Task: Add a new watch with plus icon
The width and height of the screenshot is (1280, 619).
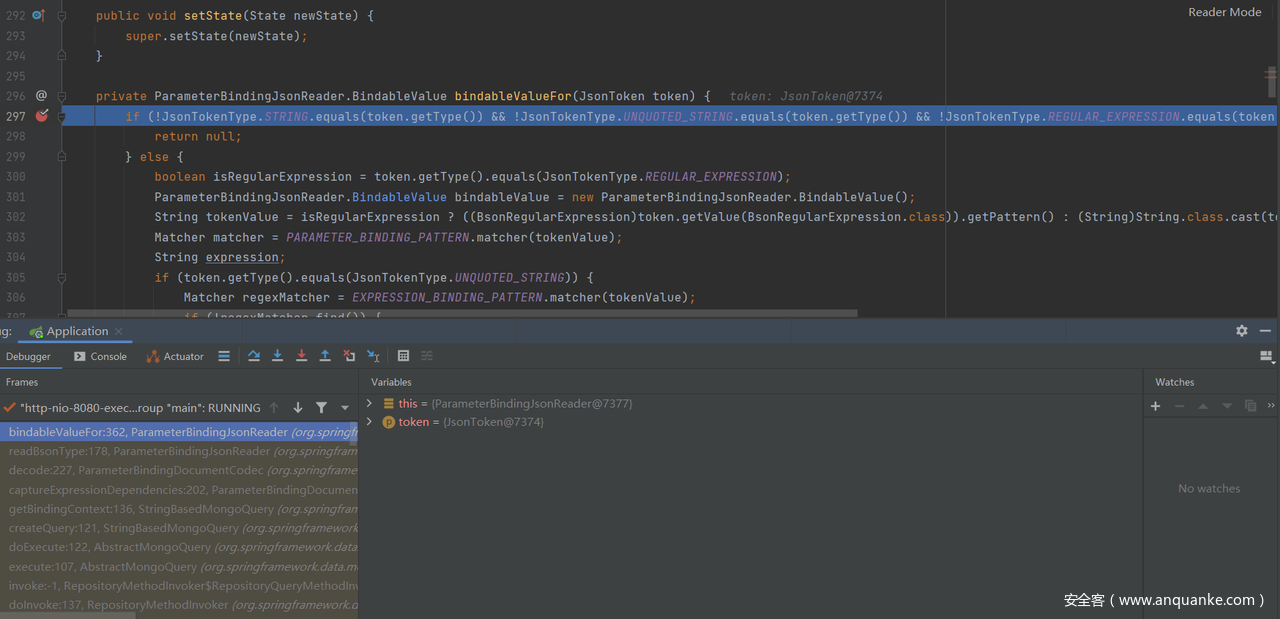Action: (x=1156, y=406)
